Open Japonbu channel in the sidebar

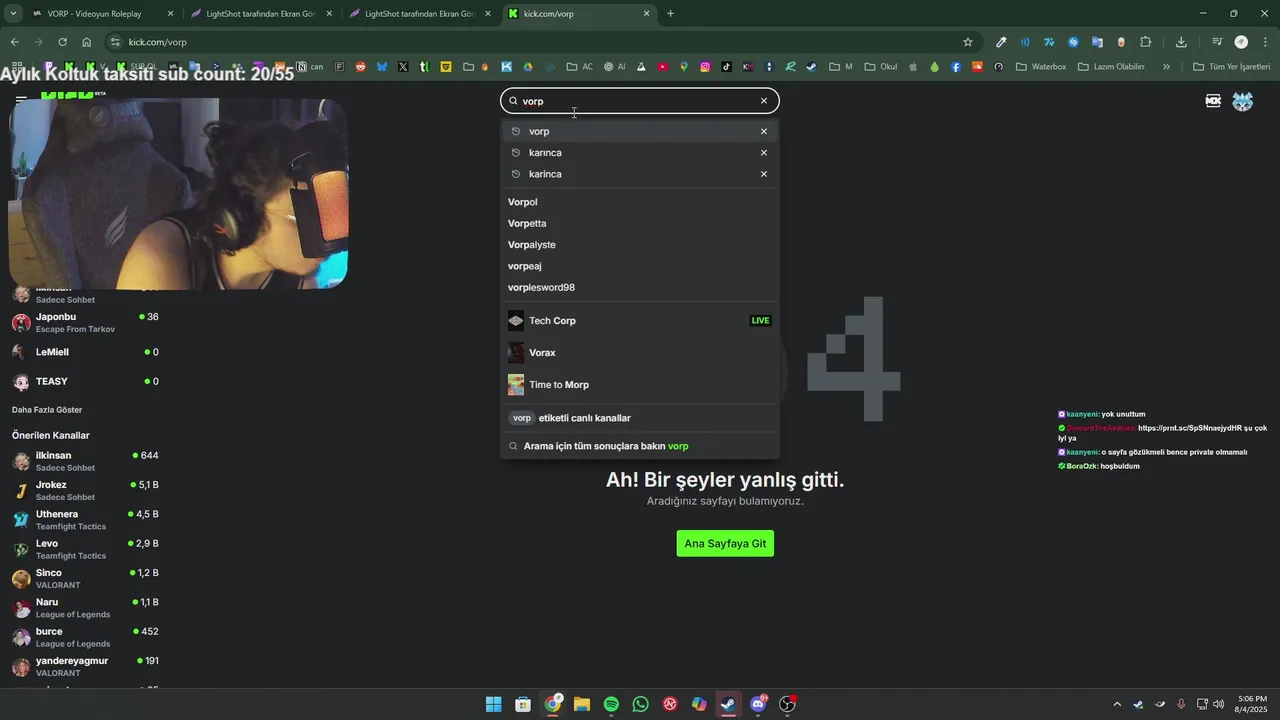click(86, 323)
